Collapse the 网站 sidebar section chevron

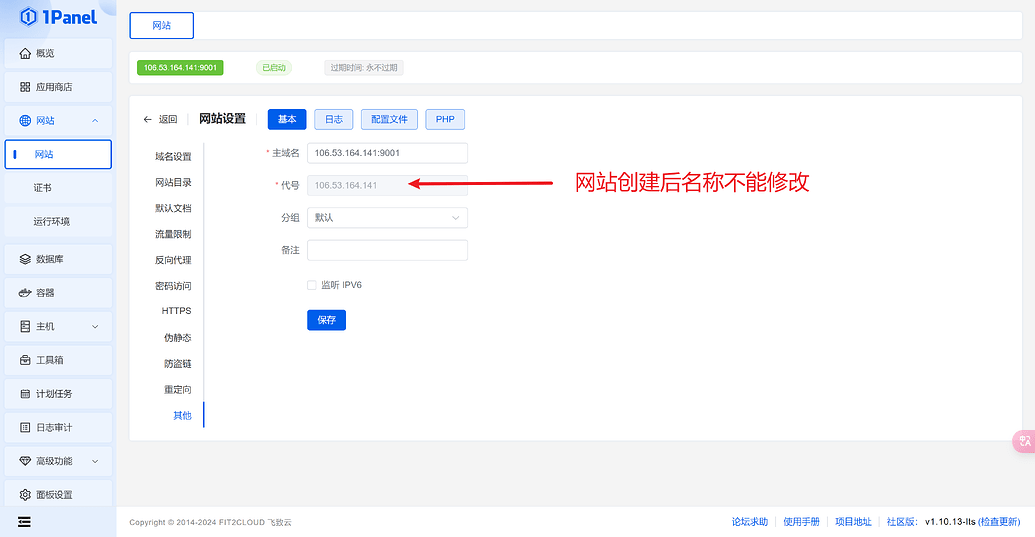[95, 121]
